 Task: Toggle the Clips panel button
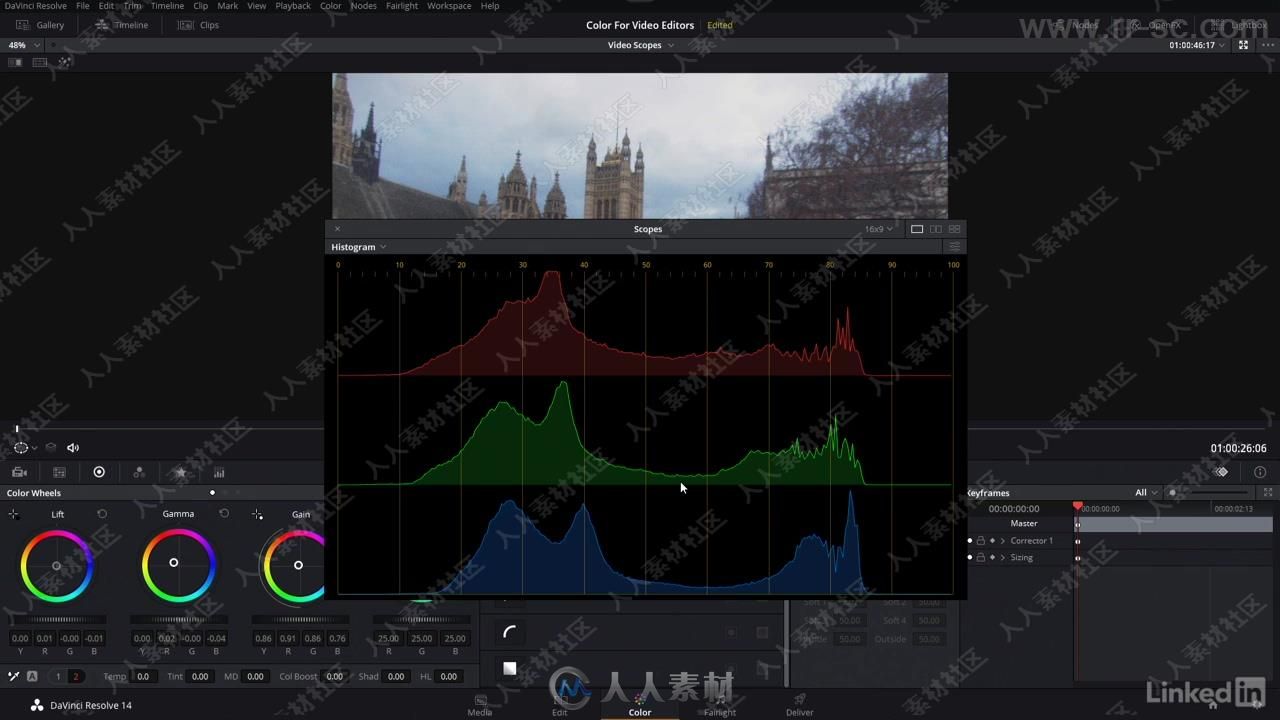tap(198, 25)
